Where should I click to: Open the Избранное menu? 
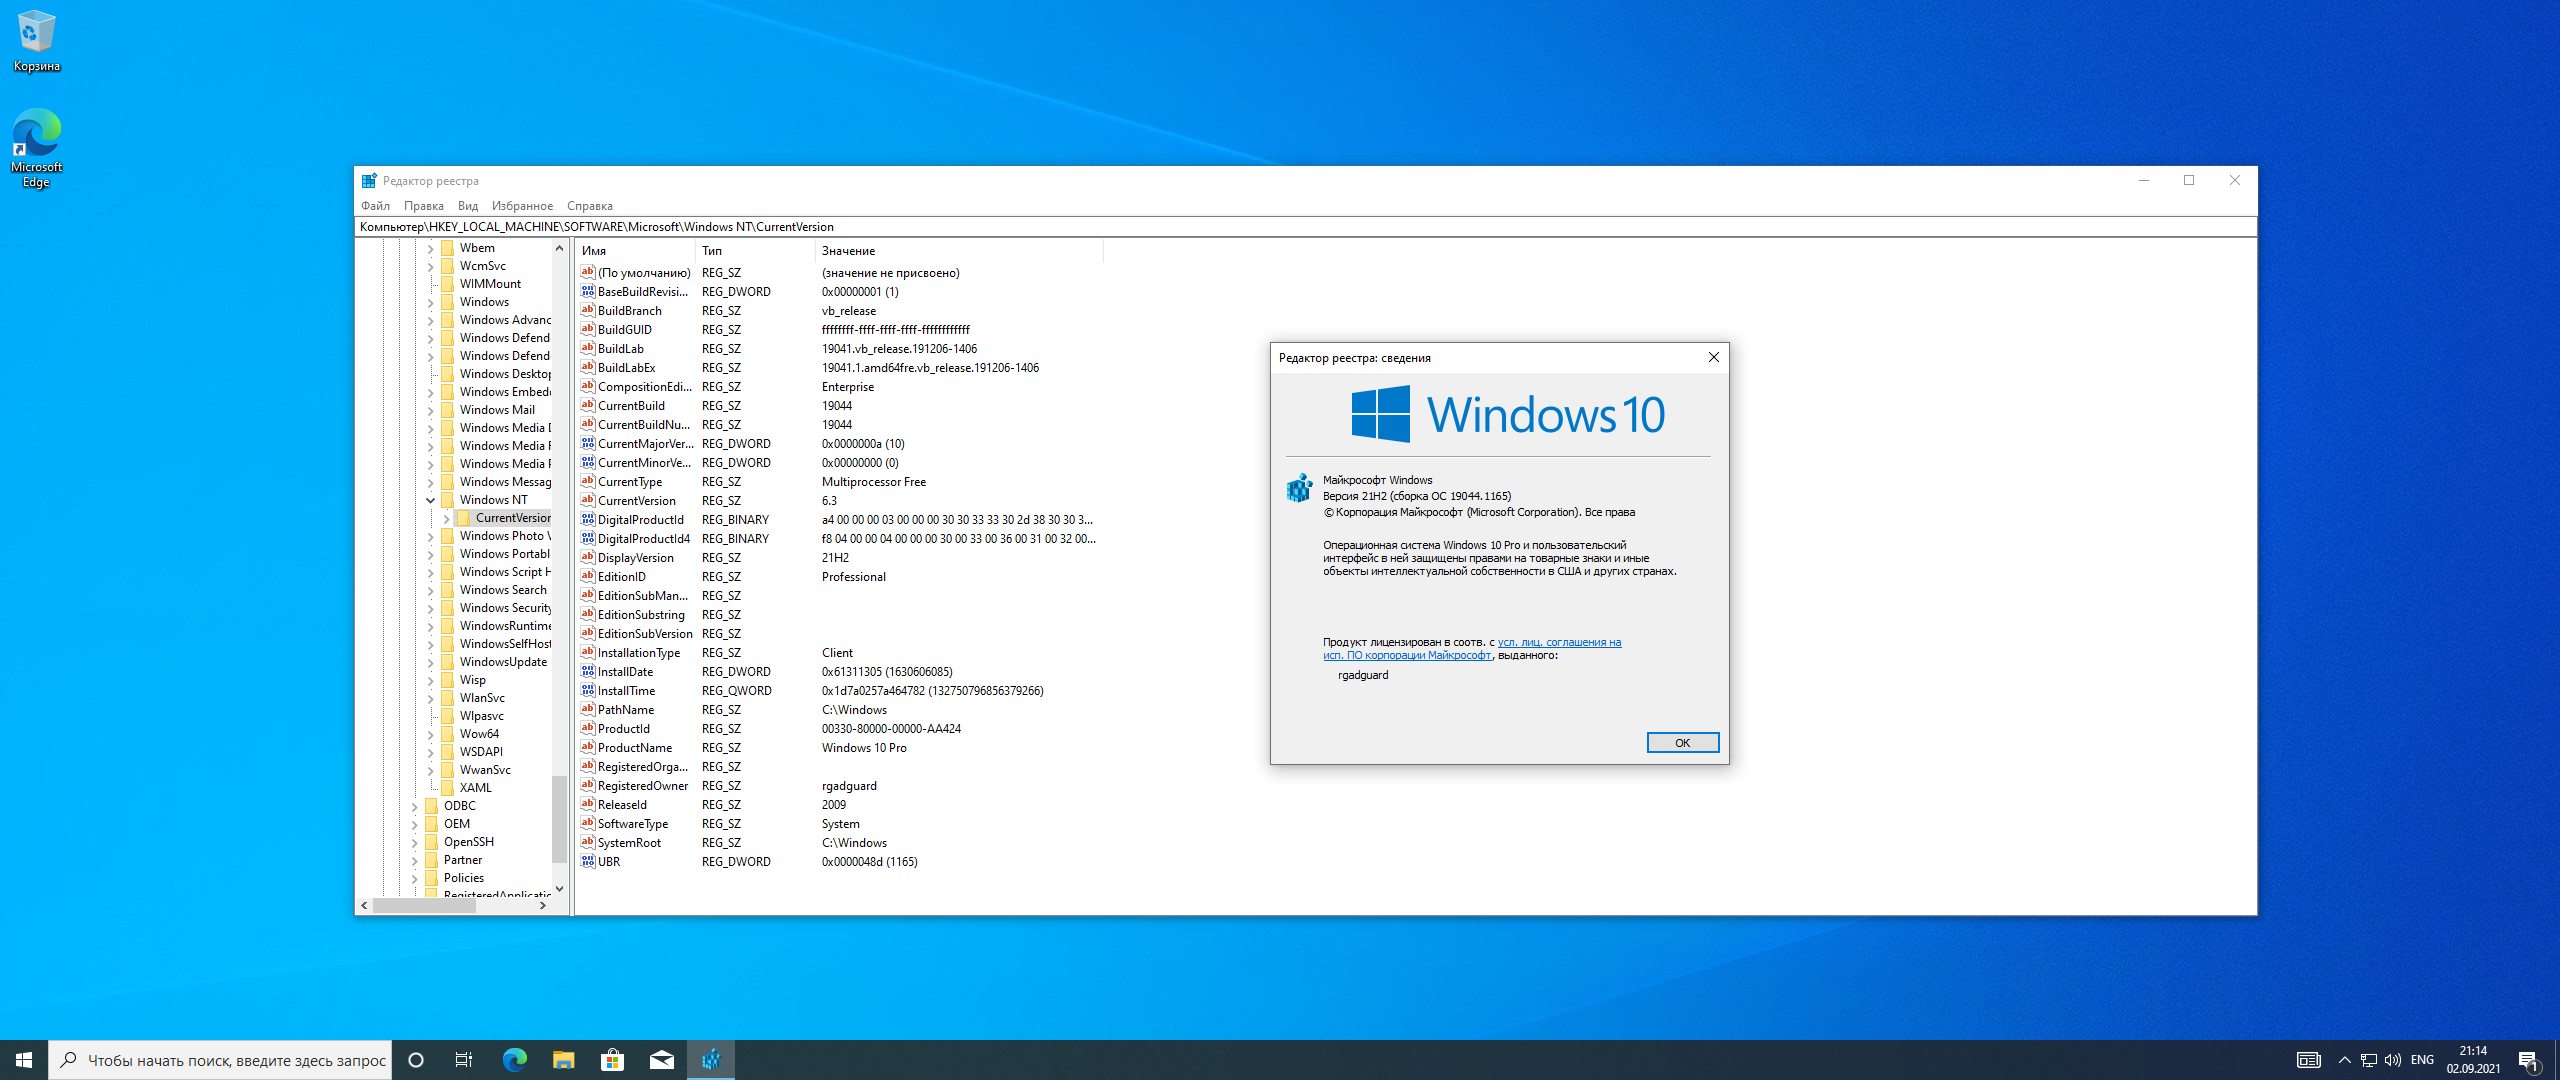point(522,206)
